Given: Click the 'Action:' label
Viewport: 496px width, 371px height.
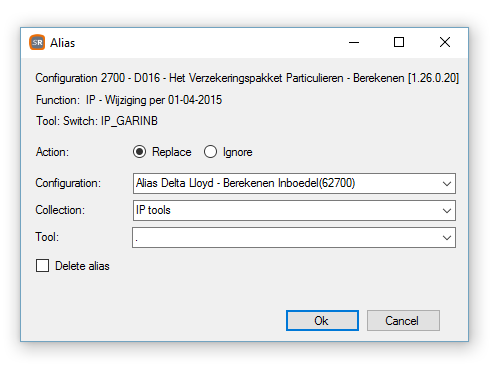Looking at the screenshot, I should 52,152.
